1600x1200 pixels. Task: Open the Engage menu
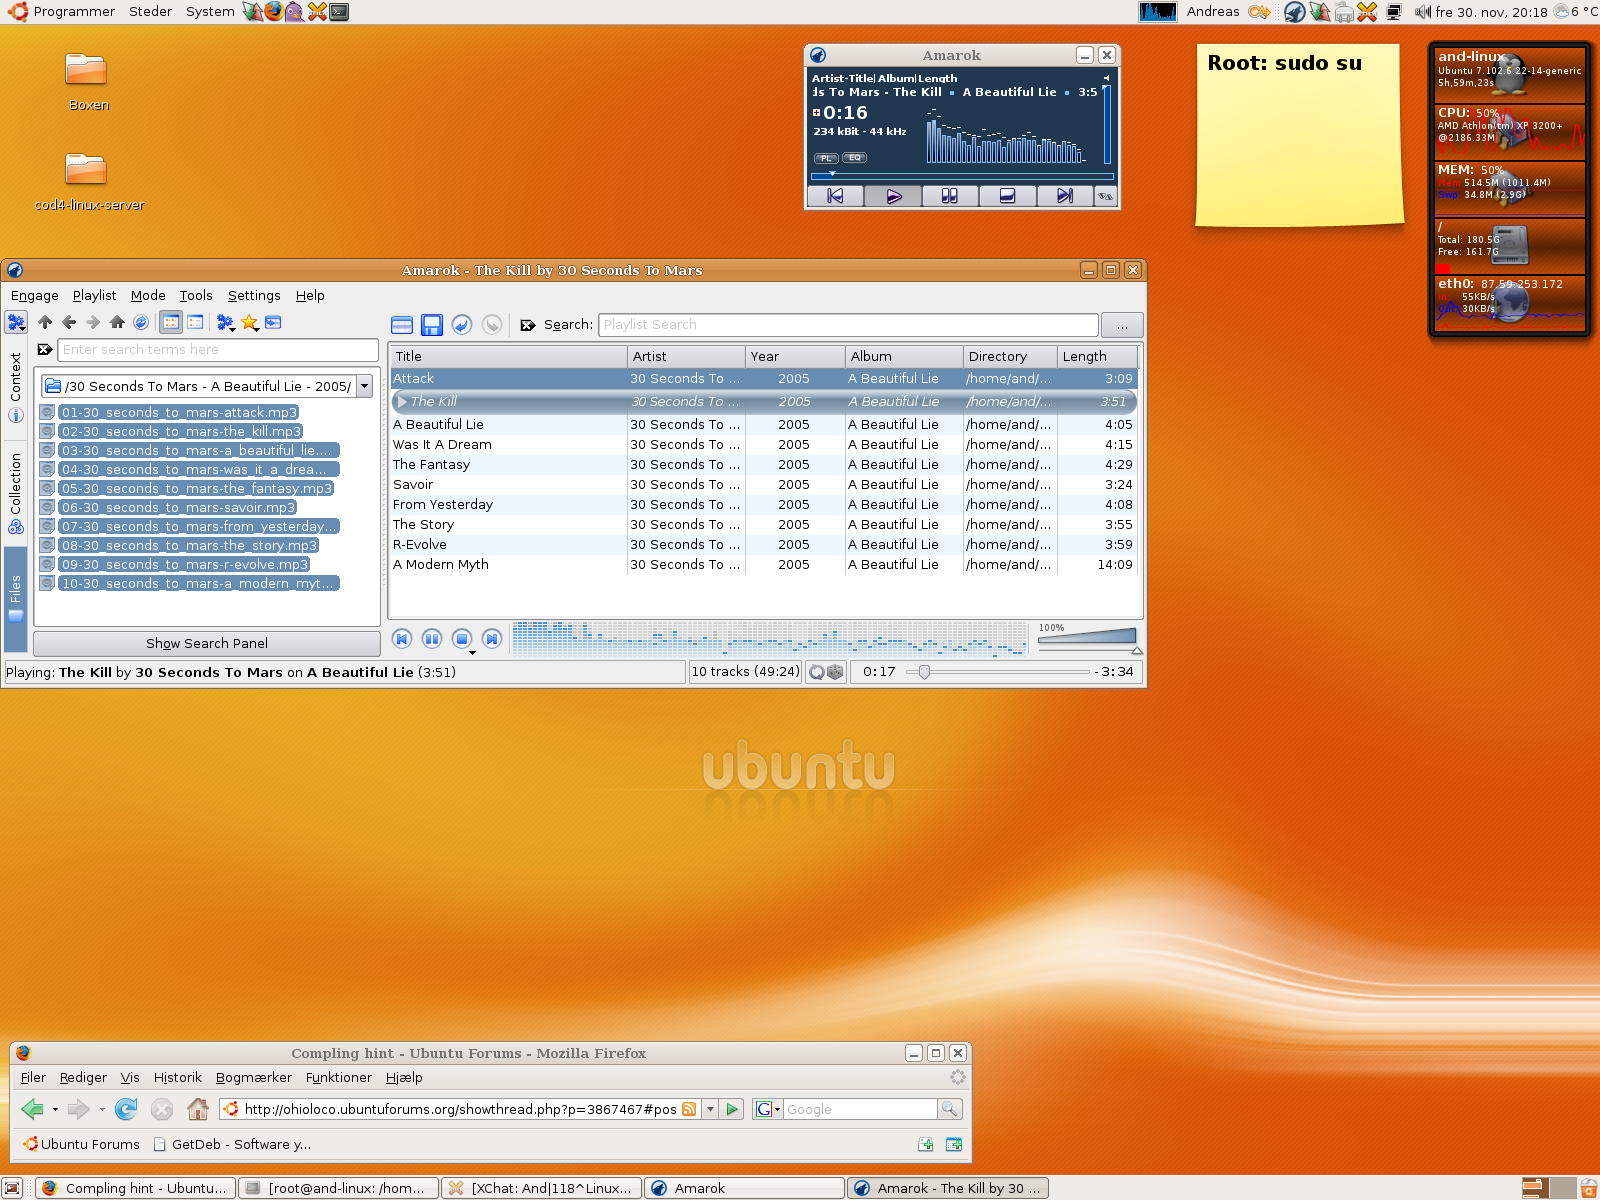(x=35, y=295)
